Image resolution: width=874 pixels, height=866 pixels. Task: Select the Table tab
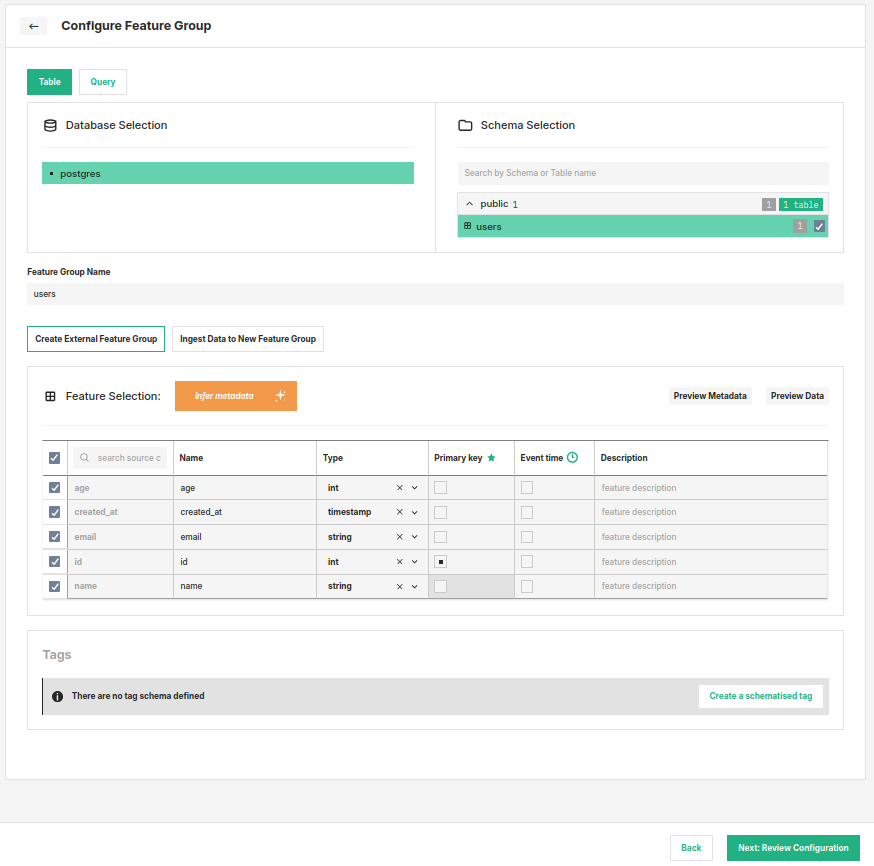pyautogui.click(x=49, y=81)
